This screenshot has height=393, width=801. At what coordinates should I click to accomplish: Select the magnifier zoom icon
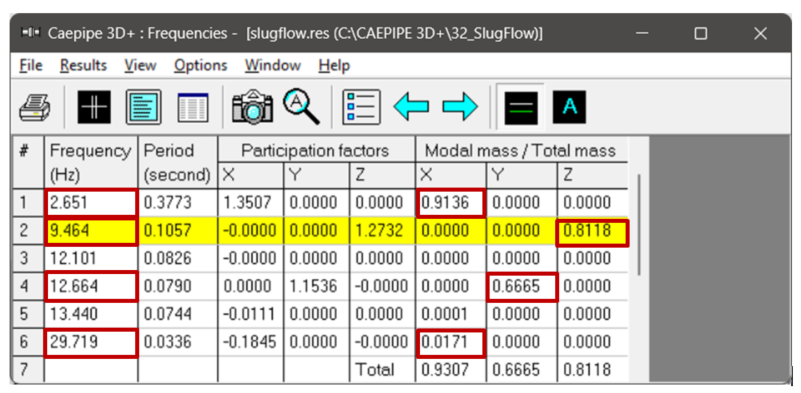point(301,107)
